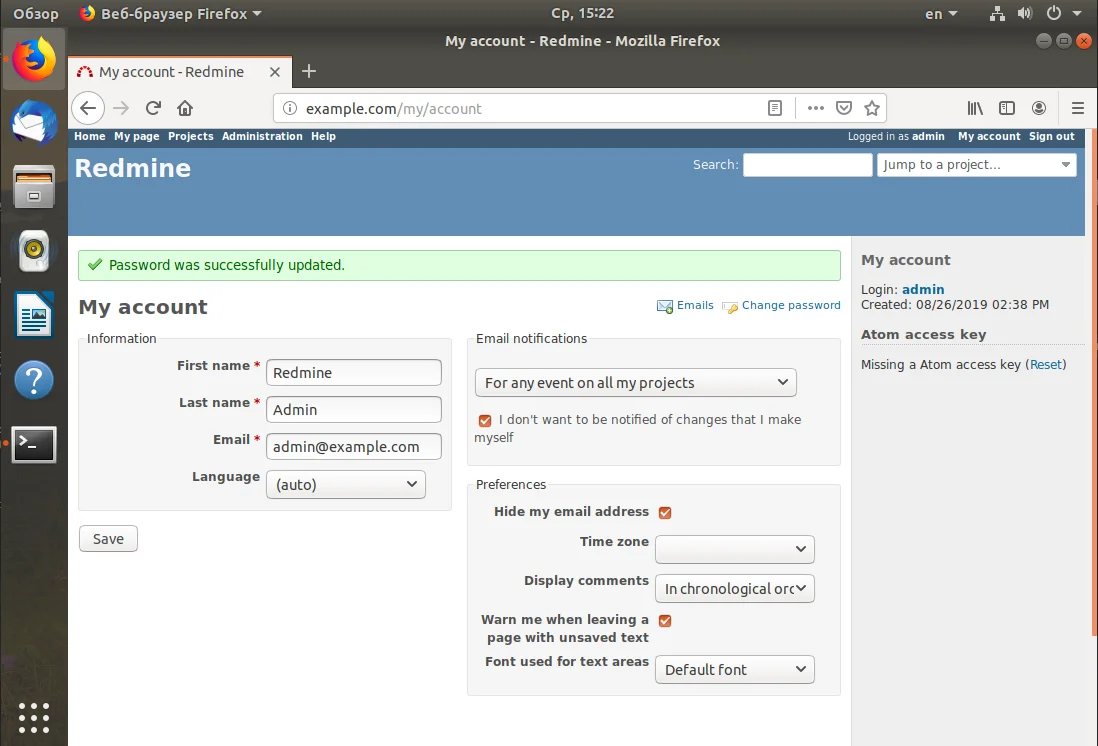
Task: Open Terminal from the dock
Action: pos(34,444)
